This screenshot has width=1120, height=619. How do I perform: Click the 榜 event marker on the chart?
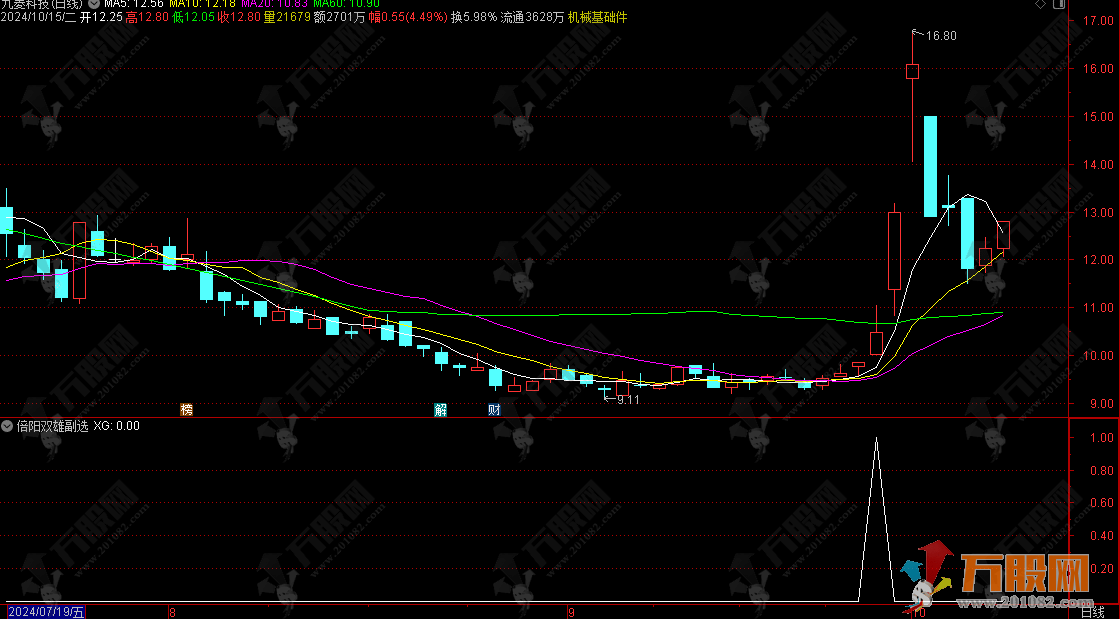186,410
